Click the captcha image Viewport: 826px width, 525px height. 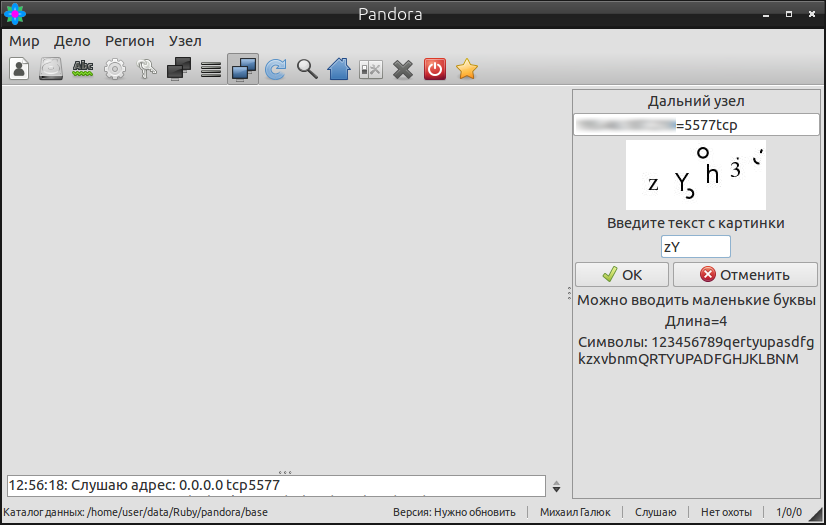coord(696,175)
